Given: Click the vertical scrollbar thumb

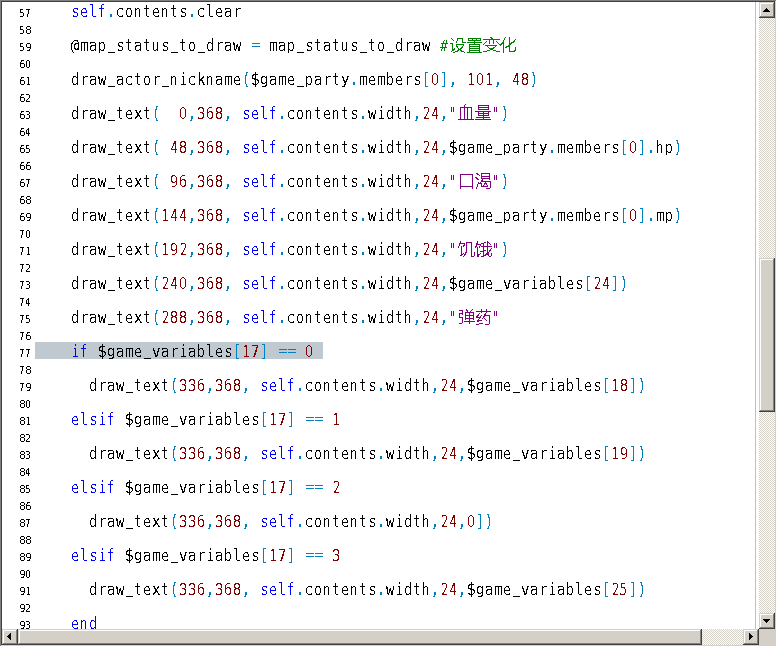Looking at the screenshot, I should click(767, 334).
